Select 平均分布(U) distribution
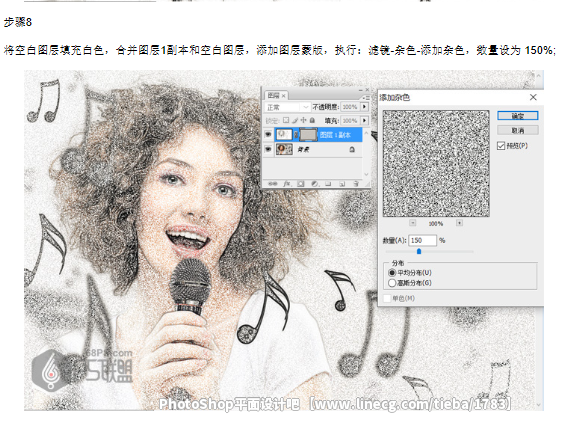Screen dimensions: 567x423 pos(392,273)
